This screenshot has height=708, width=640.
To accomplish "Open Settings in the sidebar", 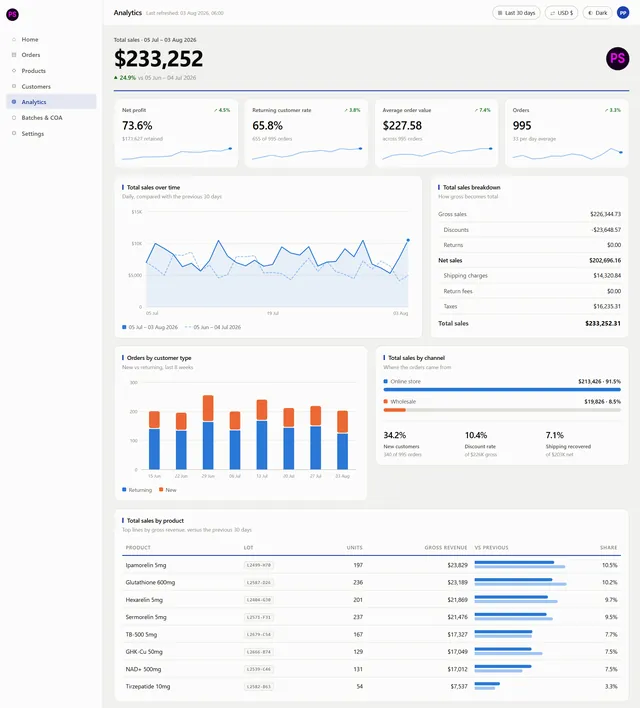I will pyautogui.click(x=51, y=133).
